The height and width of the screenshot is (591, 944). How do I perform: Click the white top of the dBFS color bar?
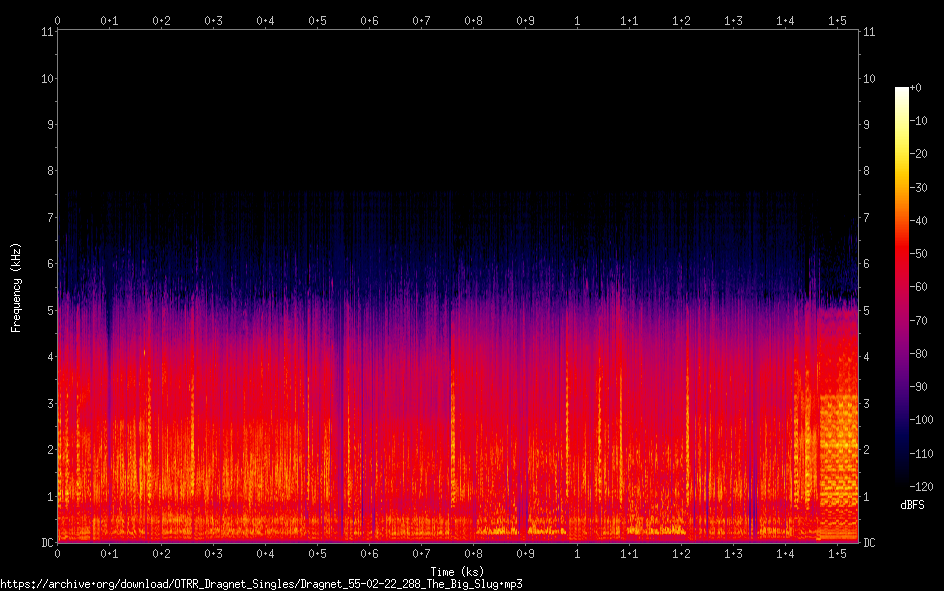click(x=902, y=91)
